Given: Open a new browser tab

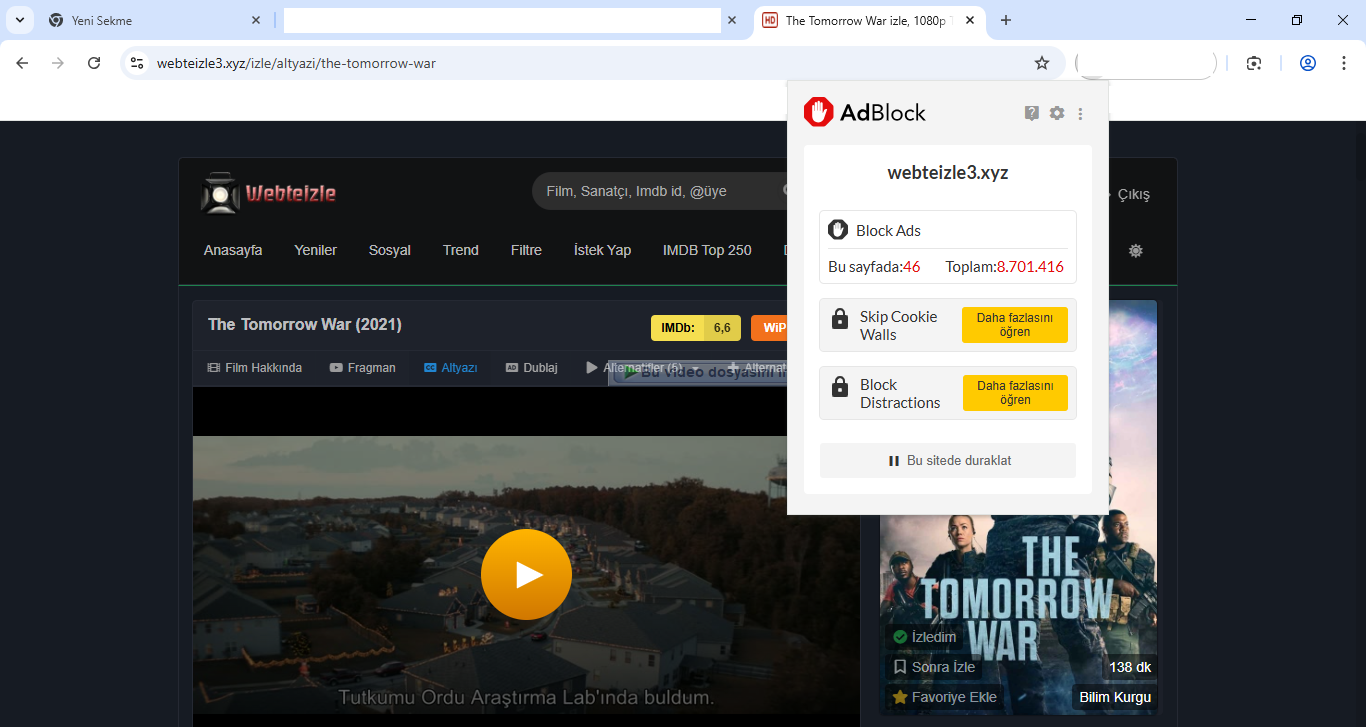Looking at the screenshot, I should [1006, 20].
